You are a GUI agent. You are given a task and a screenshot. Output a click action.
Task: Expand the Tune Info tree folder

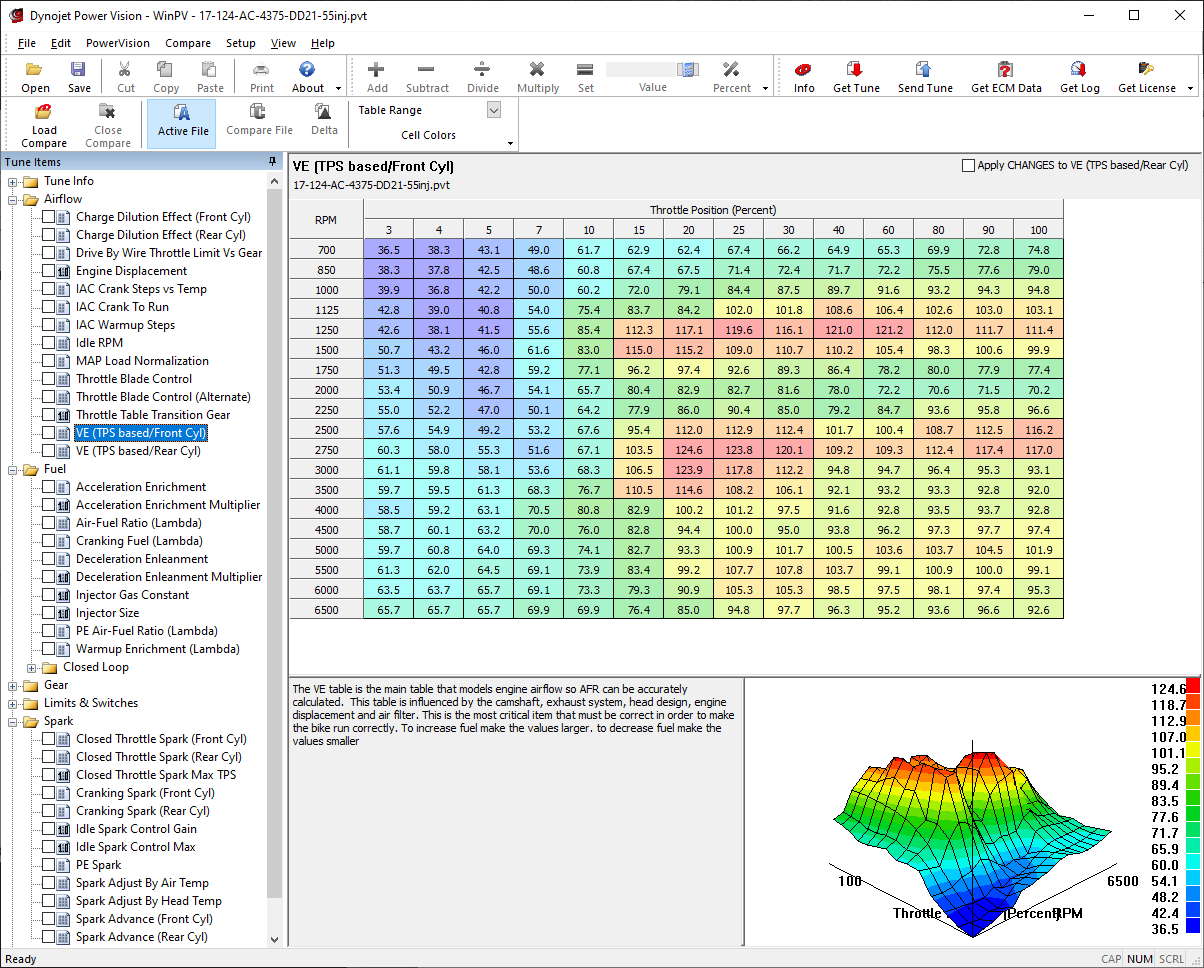click(13, 181)
